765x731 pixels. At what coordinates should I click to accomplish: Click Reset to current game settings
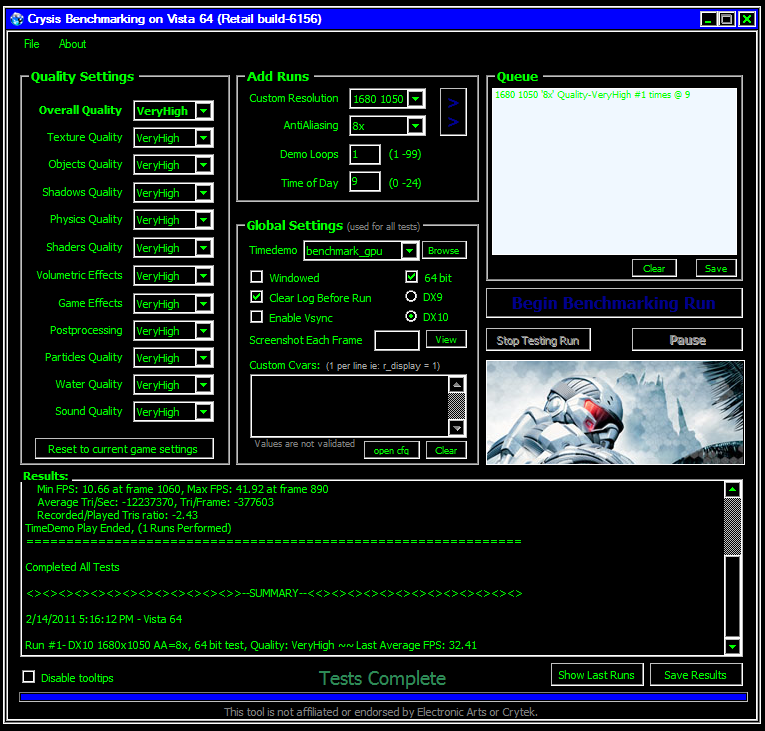pyautogui.click(x=124, y=448)
